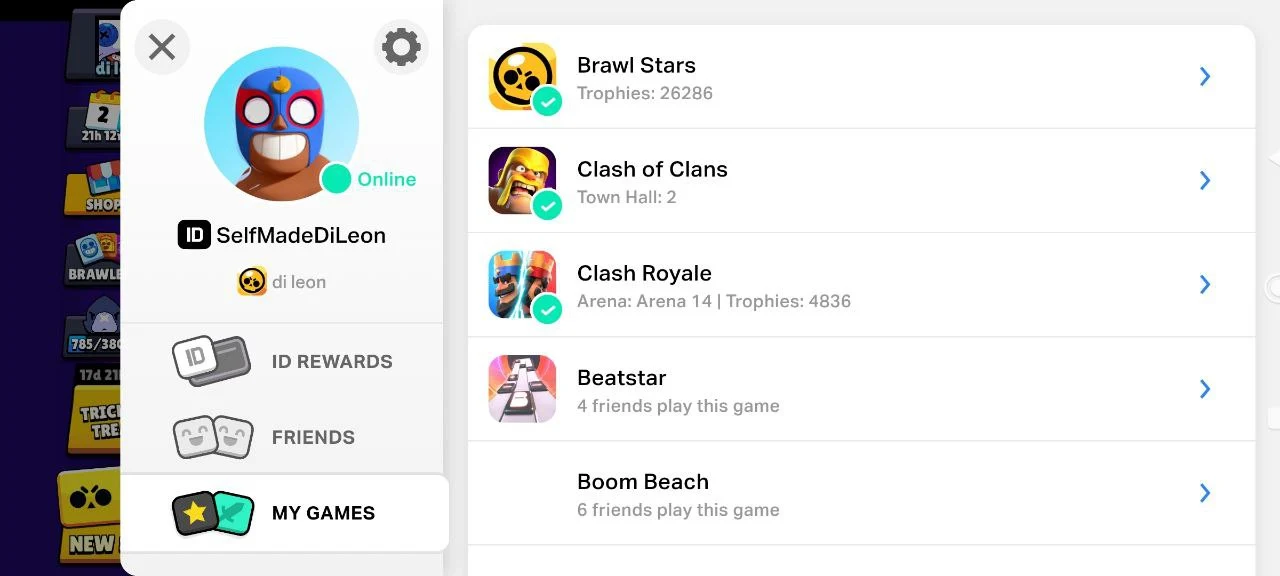The image size is (1280, 576).
Task: Click the ID badge beside SelfMadeDiLeon
Action: click(194, 235)
